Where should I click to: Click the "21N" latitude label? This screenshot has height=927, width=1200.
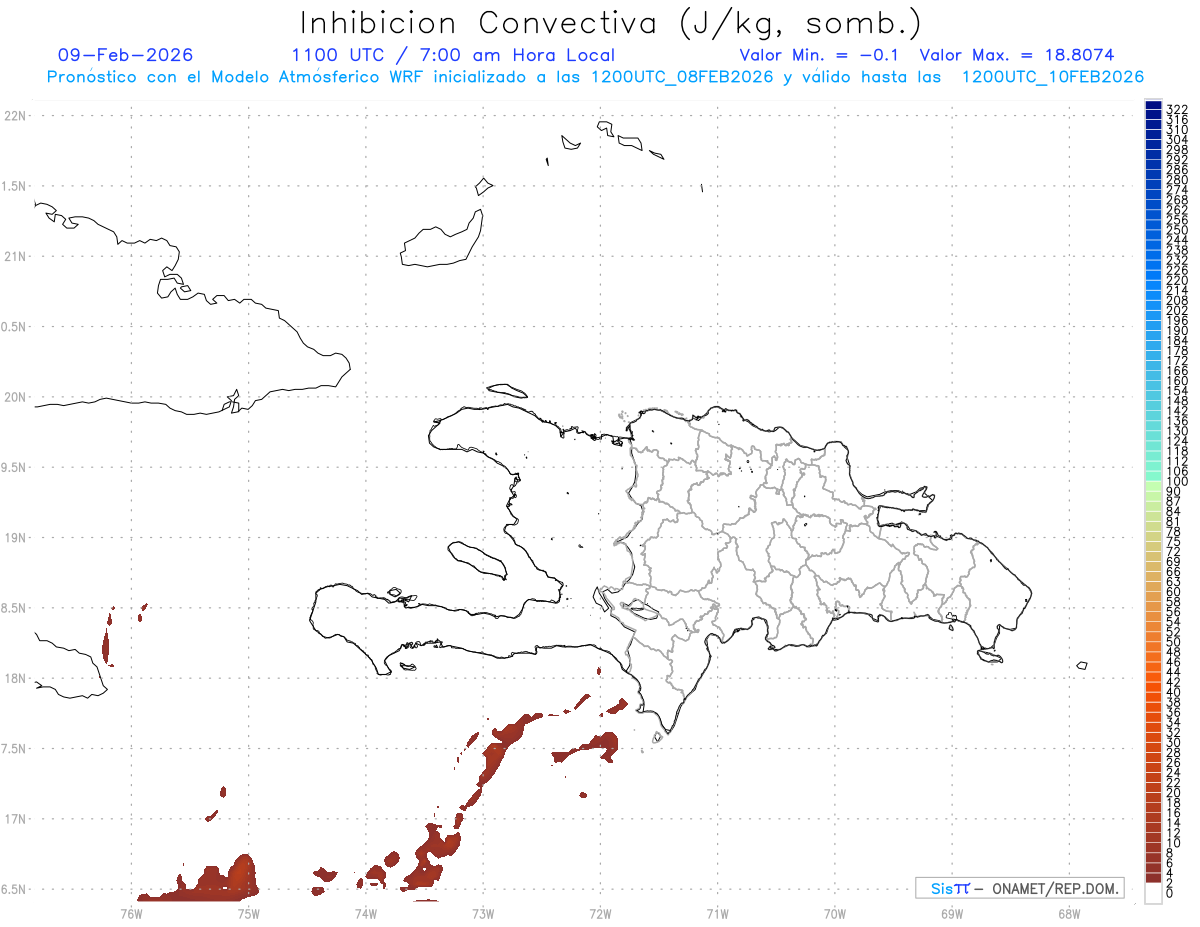click(15, 256)
